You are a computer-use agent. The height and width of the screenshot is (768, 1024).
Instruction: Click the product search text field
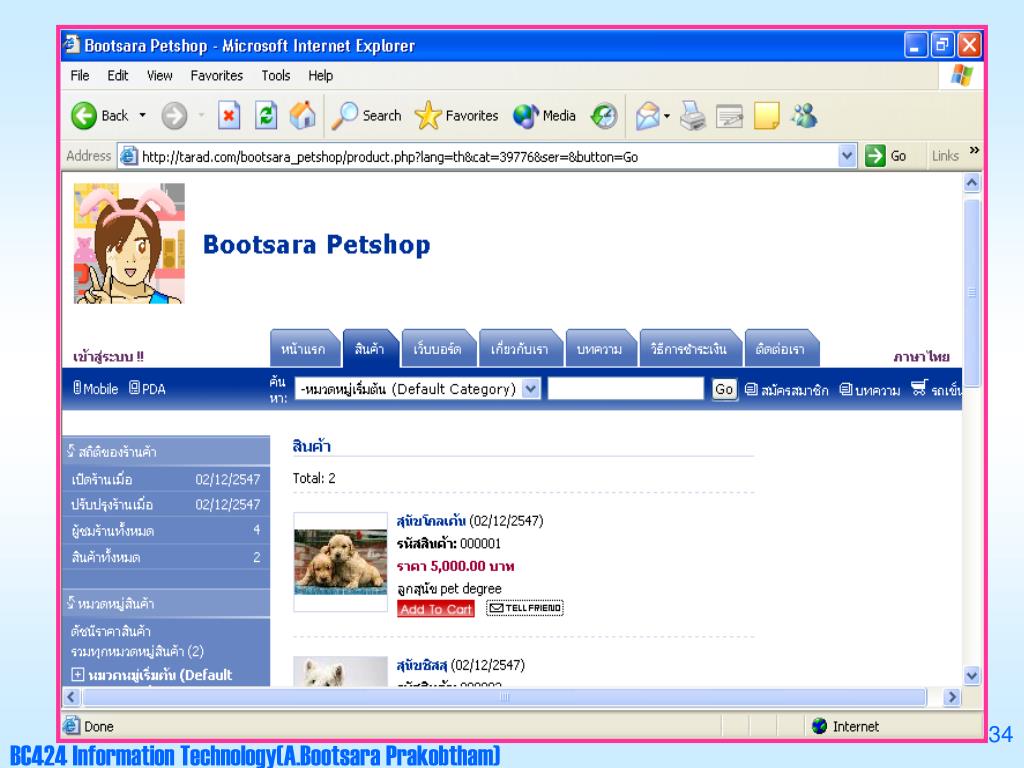point(625,389)
